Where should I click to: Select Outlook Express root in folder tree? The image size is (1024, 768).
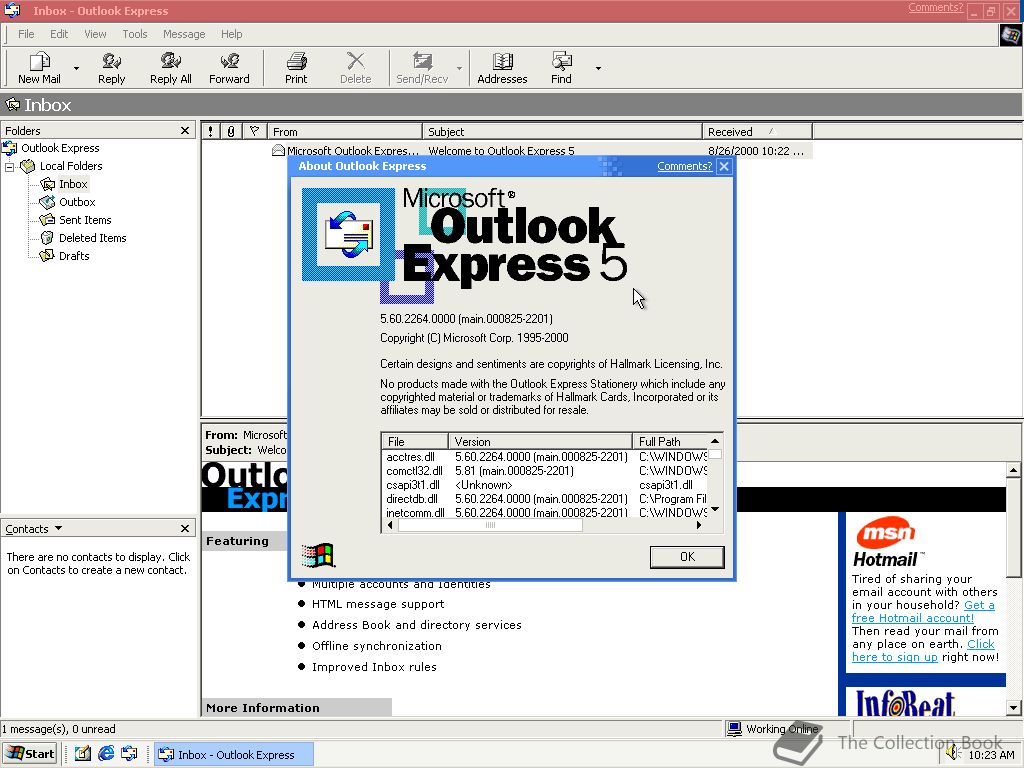60,148
